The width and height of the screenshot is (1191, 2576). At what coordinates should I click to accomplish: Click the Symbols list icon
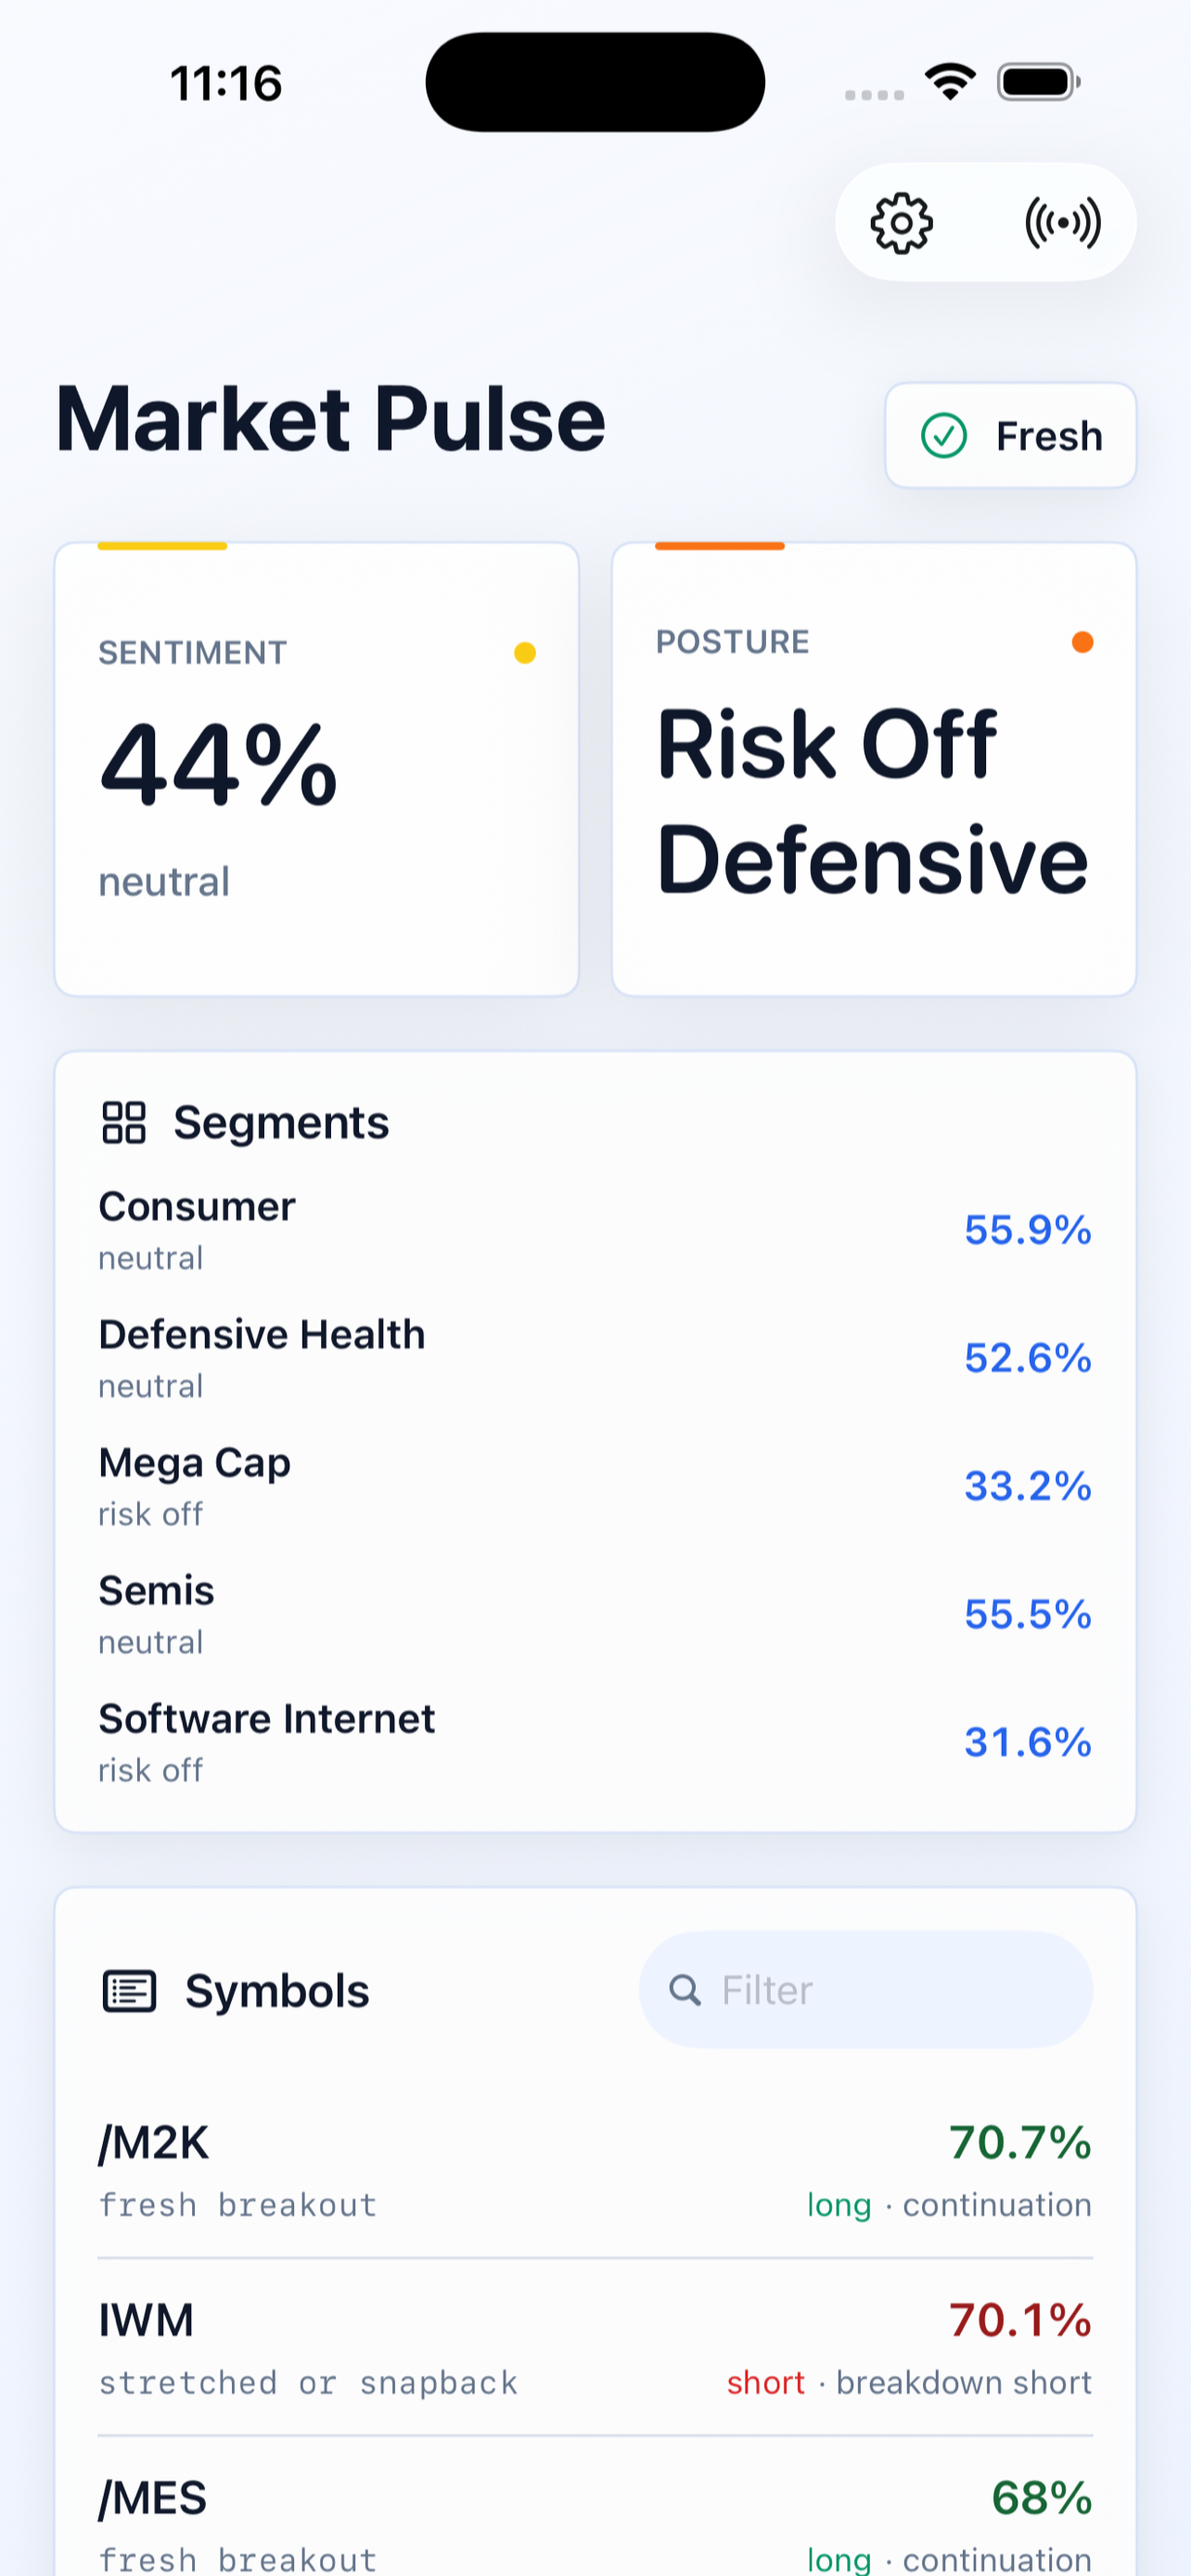coord(129,1990)
